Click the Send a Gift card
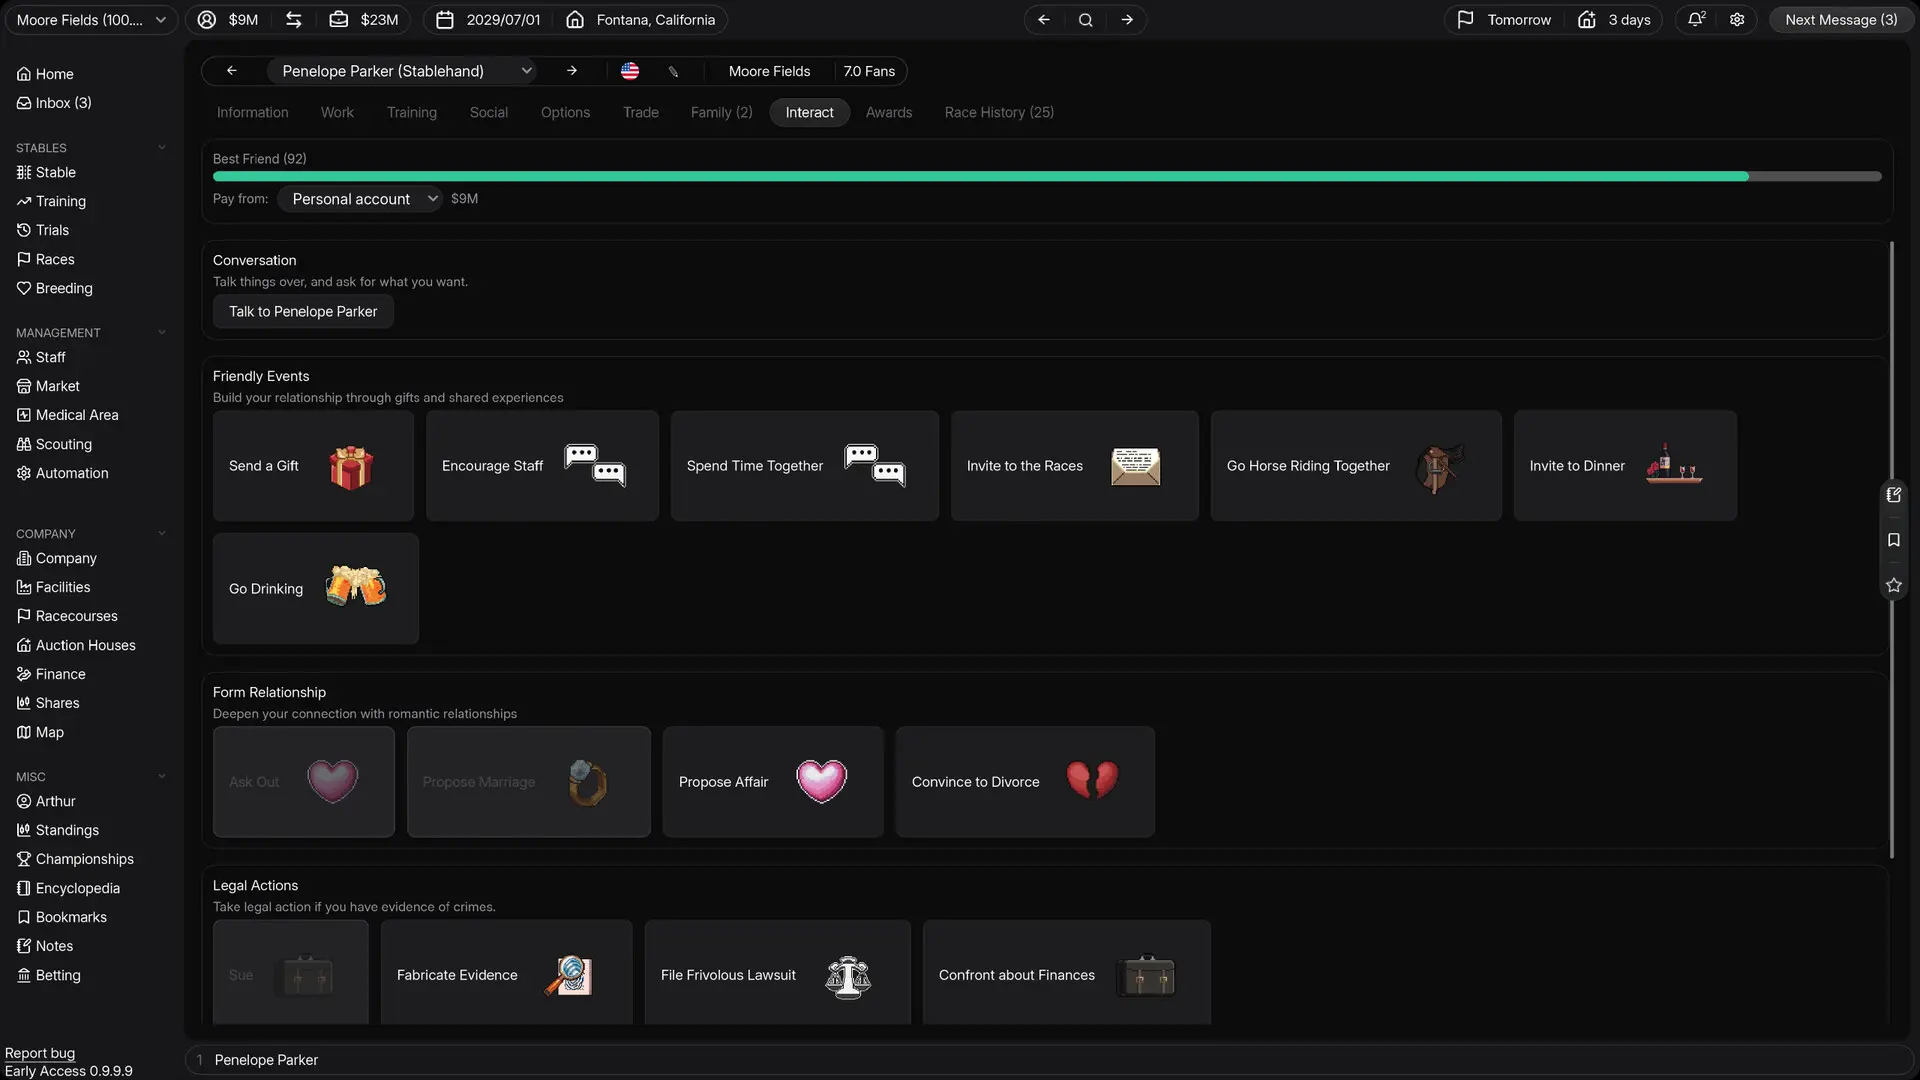1920x1080 pixels. tap(313, 466)
